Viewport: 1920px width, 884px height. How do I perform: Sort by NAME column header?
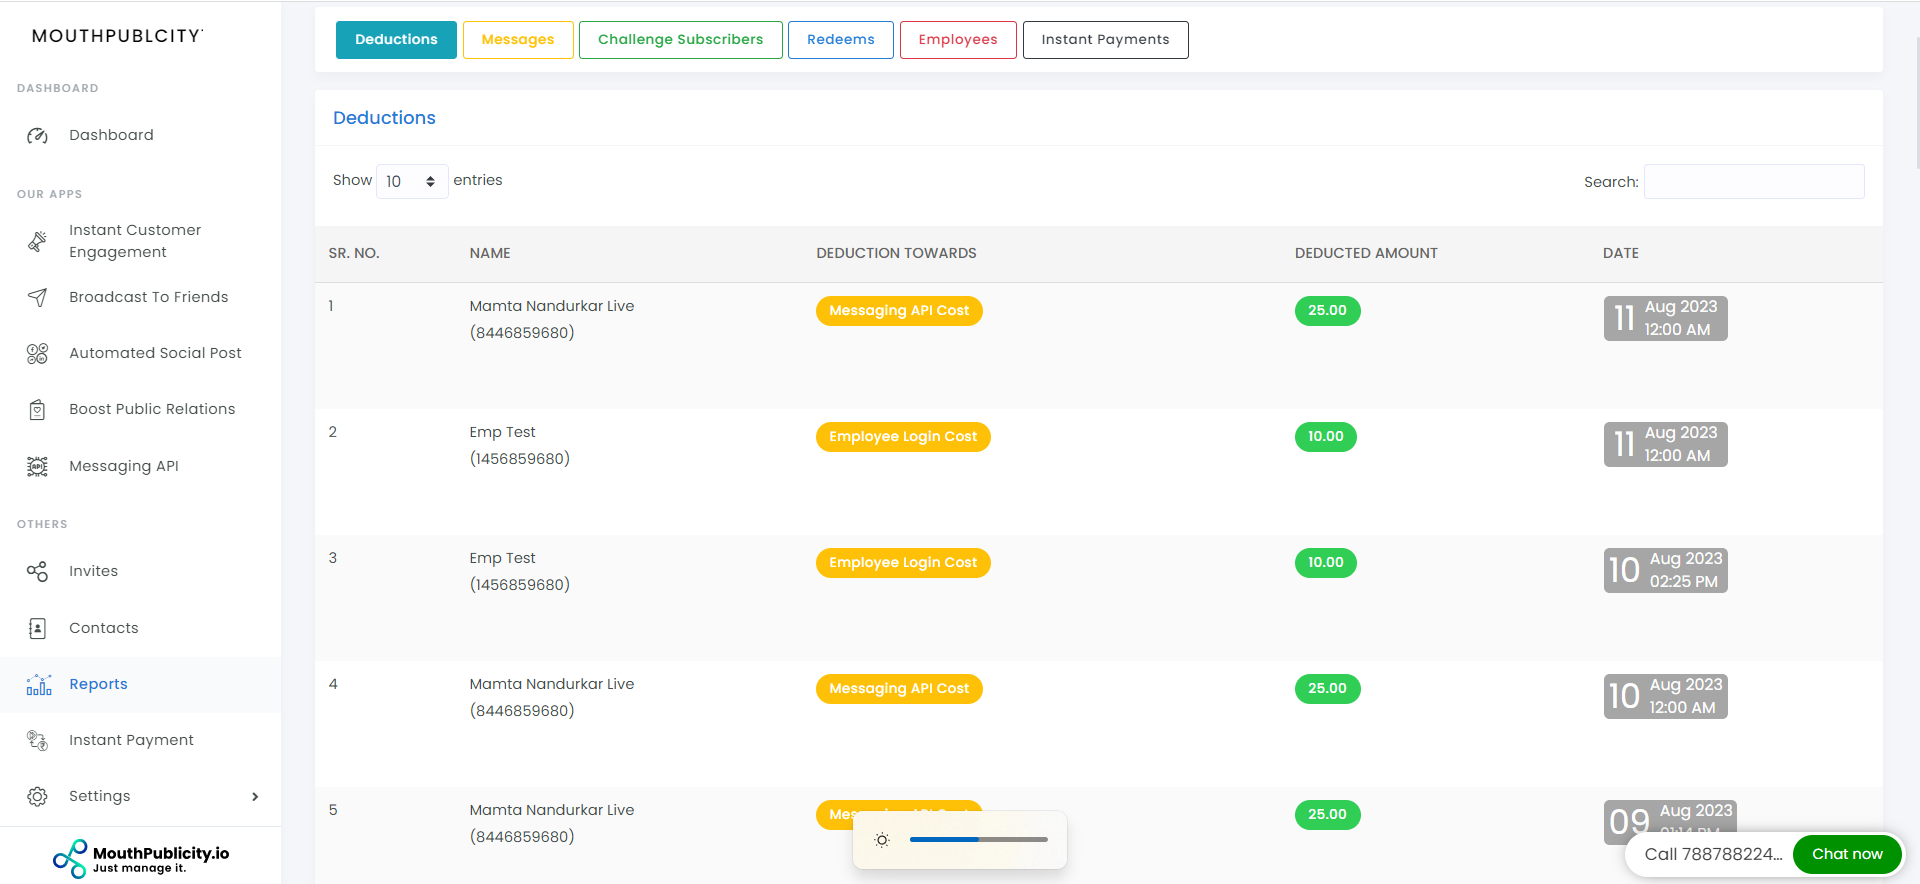tap(490, 253)
